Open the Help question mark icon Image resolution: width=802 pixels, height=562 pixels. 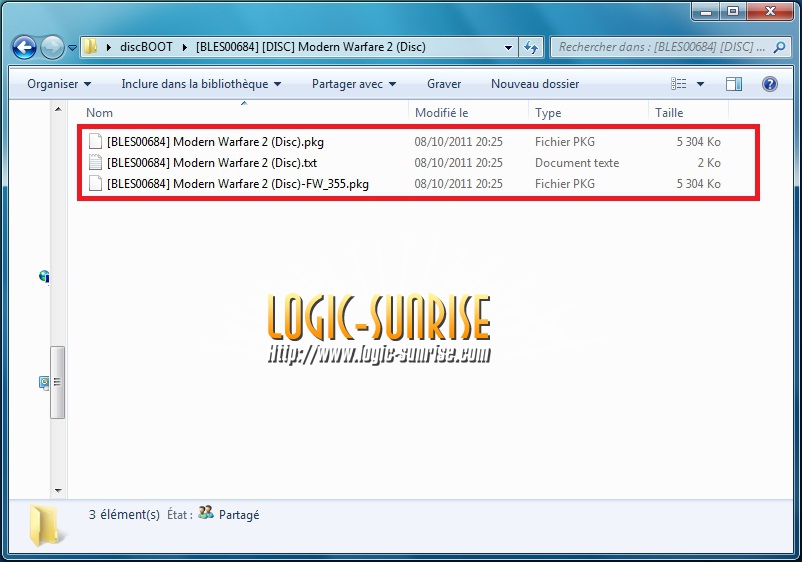769,84
